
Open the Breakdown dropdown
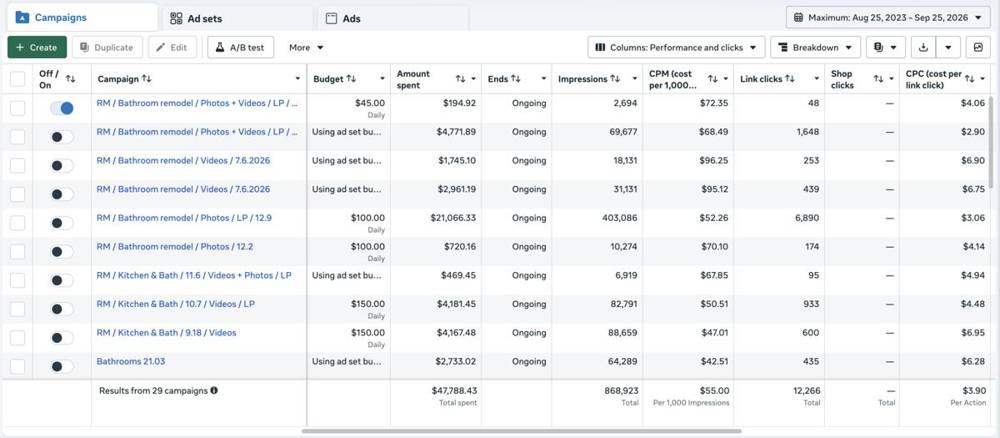[x=815, y=47]
